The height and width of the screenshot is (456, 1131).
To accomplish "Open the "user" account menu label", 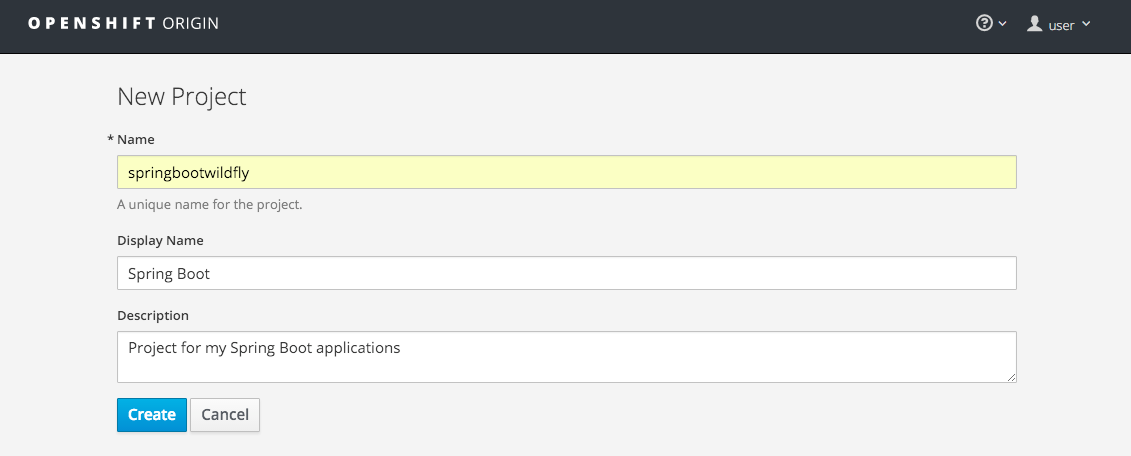I will coord(1061,25).
